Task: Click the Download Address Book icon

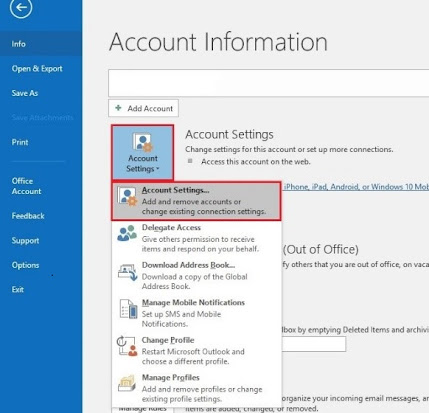Action: [x=127, y=272]
